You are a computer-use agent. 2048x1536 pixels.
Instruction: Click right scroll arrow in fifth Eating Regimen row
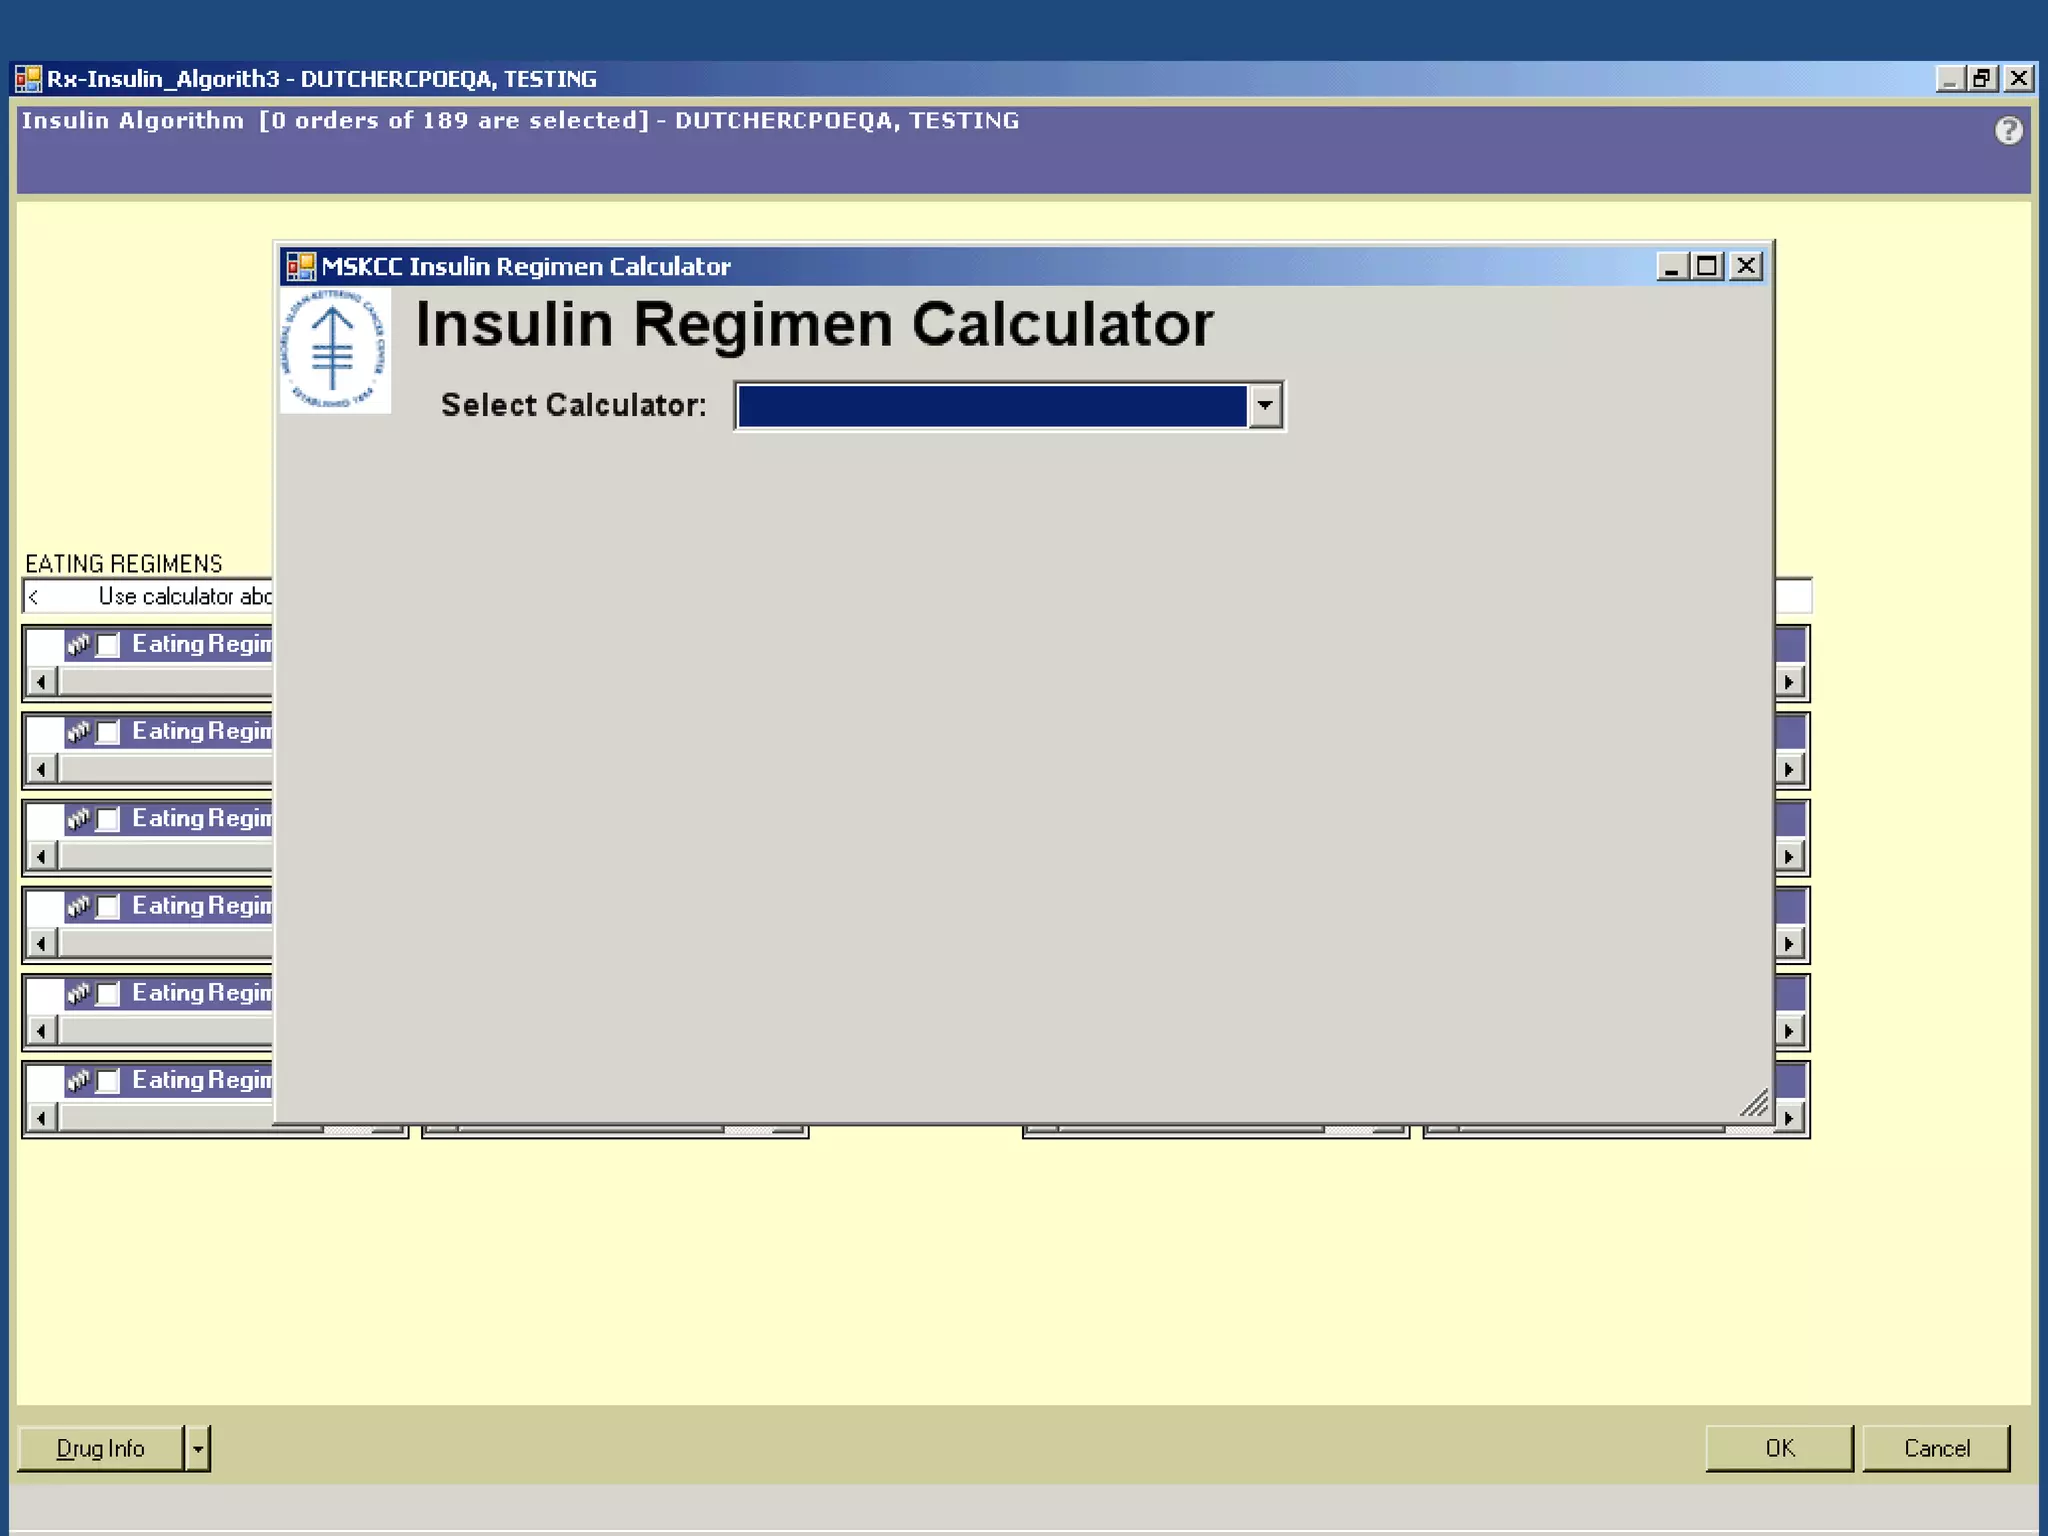(x=1789, y=1030)
